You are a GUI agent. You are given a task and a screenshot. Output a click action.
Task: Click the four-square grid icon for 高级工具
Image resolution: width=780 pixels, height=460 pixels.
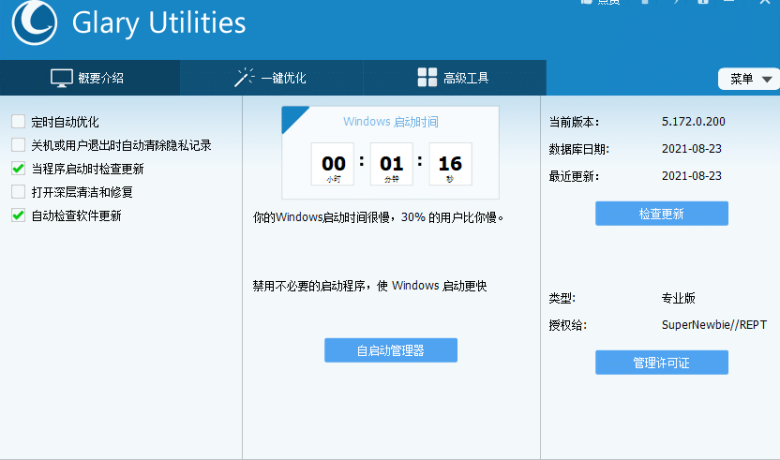427,78
